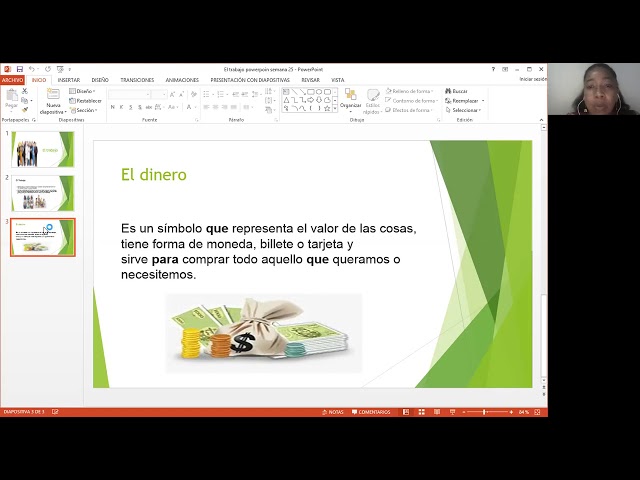
Task: Select the oval shape in shapes gallery
Action: [x=319, y=92]
